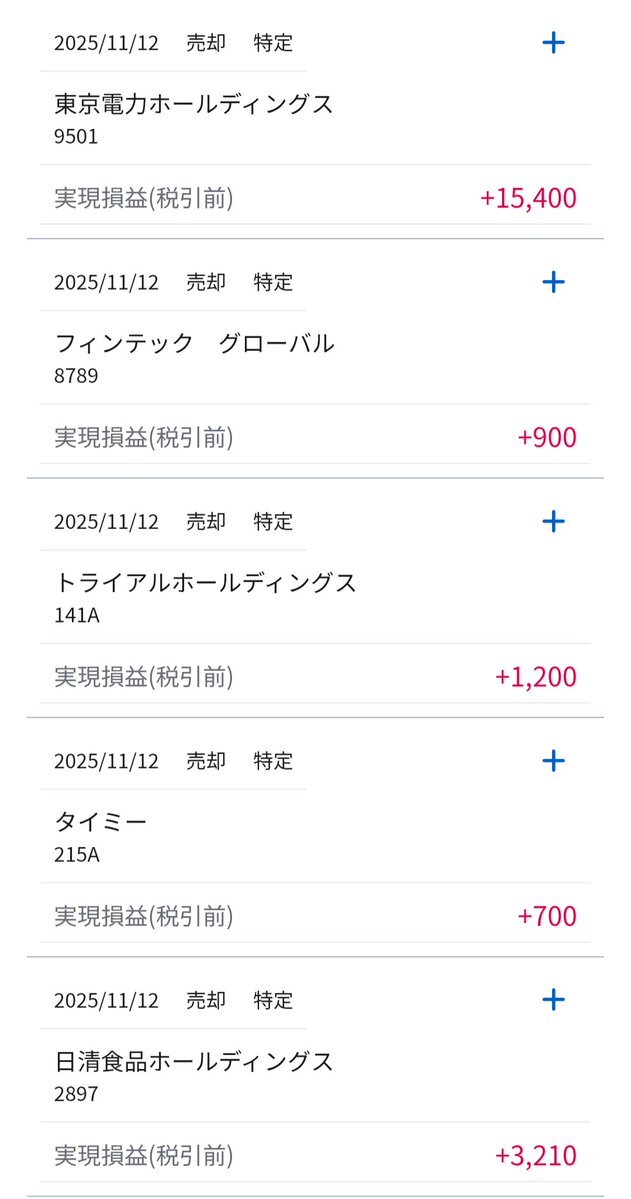
Task: Expand 日清食品ホールディングス trade with plus icon
Action: 553,999
